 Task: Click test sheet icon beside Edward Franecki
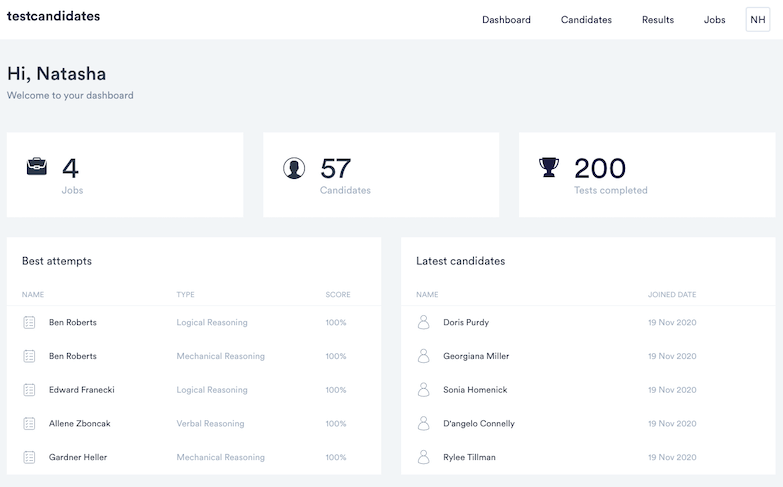click(29, 390)
